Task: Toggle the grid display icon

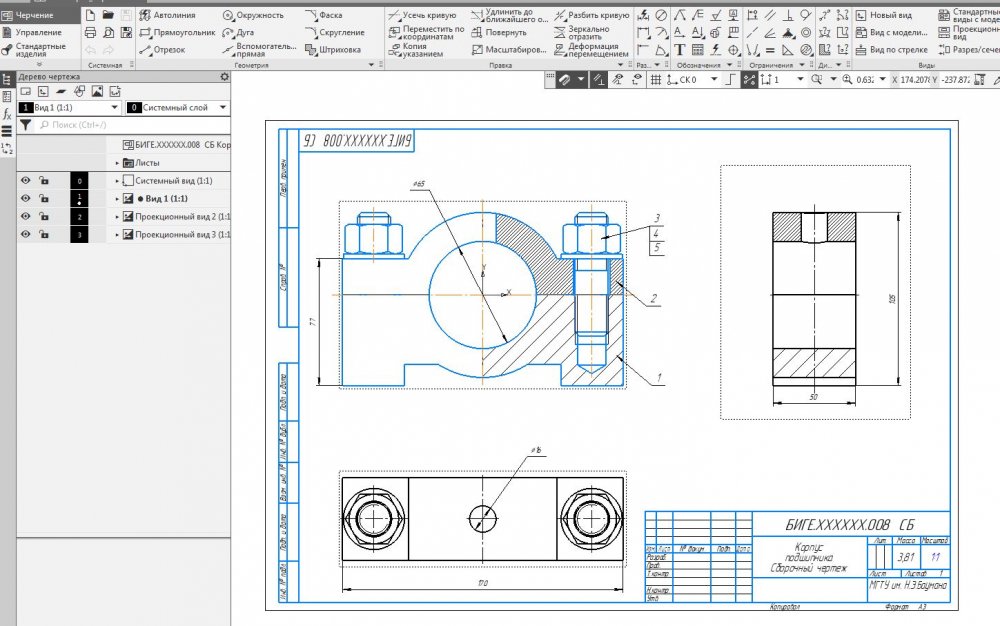Action: pyautogui.click(x=655, y=80)
